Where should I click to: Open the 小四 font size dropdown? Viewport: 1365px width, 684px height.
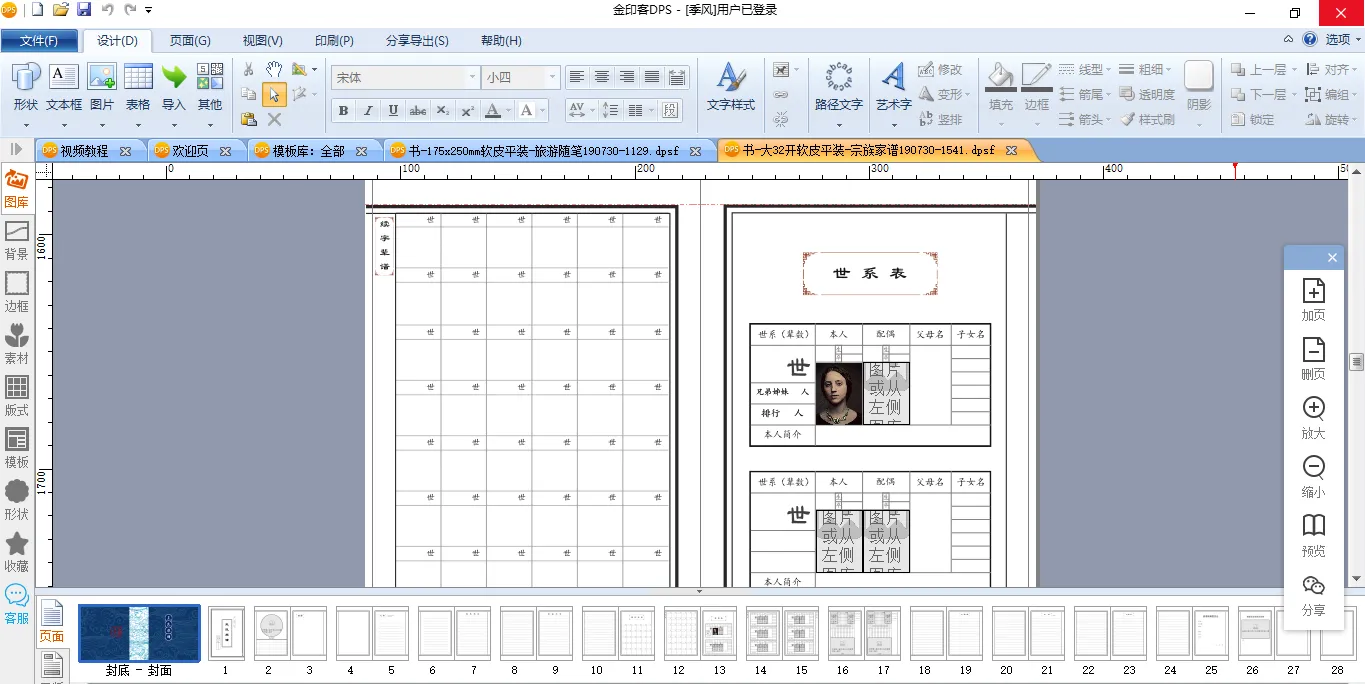(x=551, y=77)
